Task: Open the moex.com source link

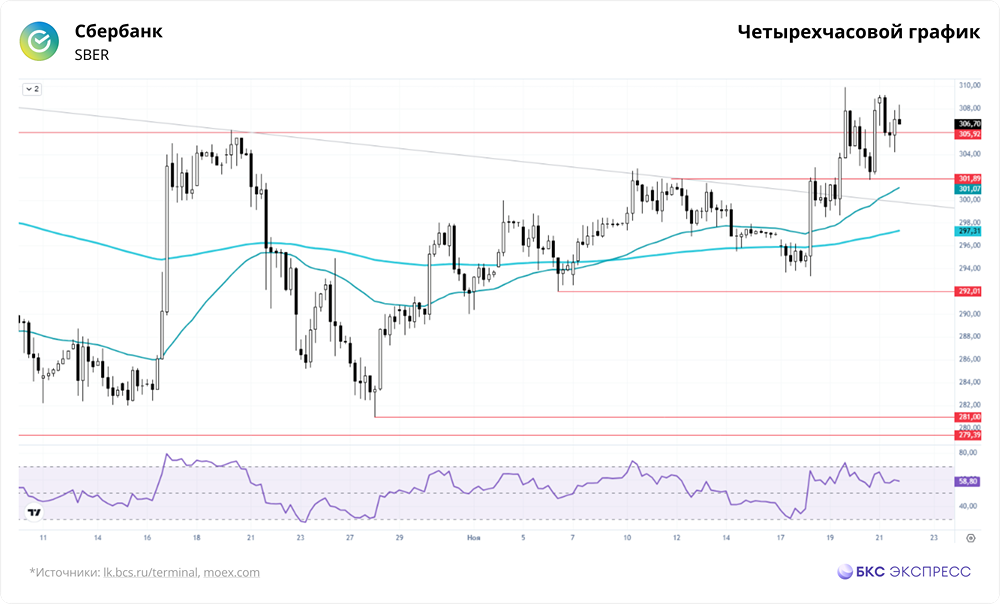Action: tap(232, 572)
